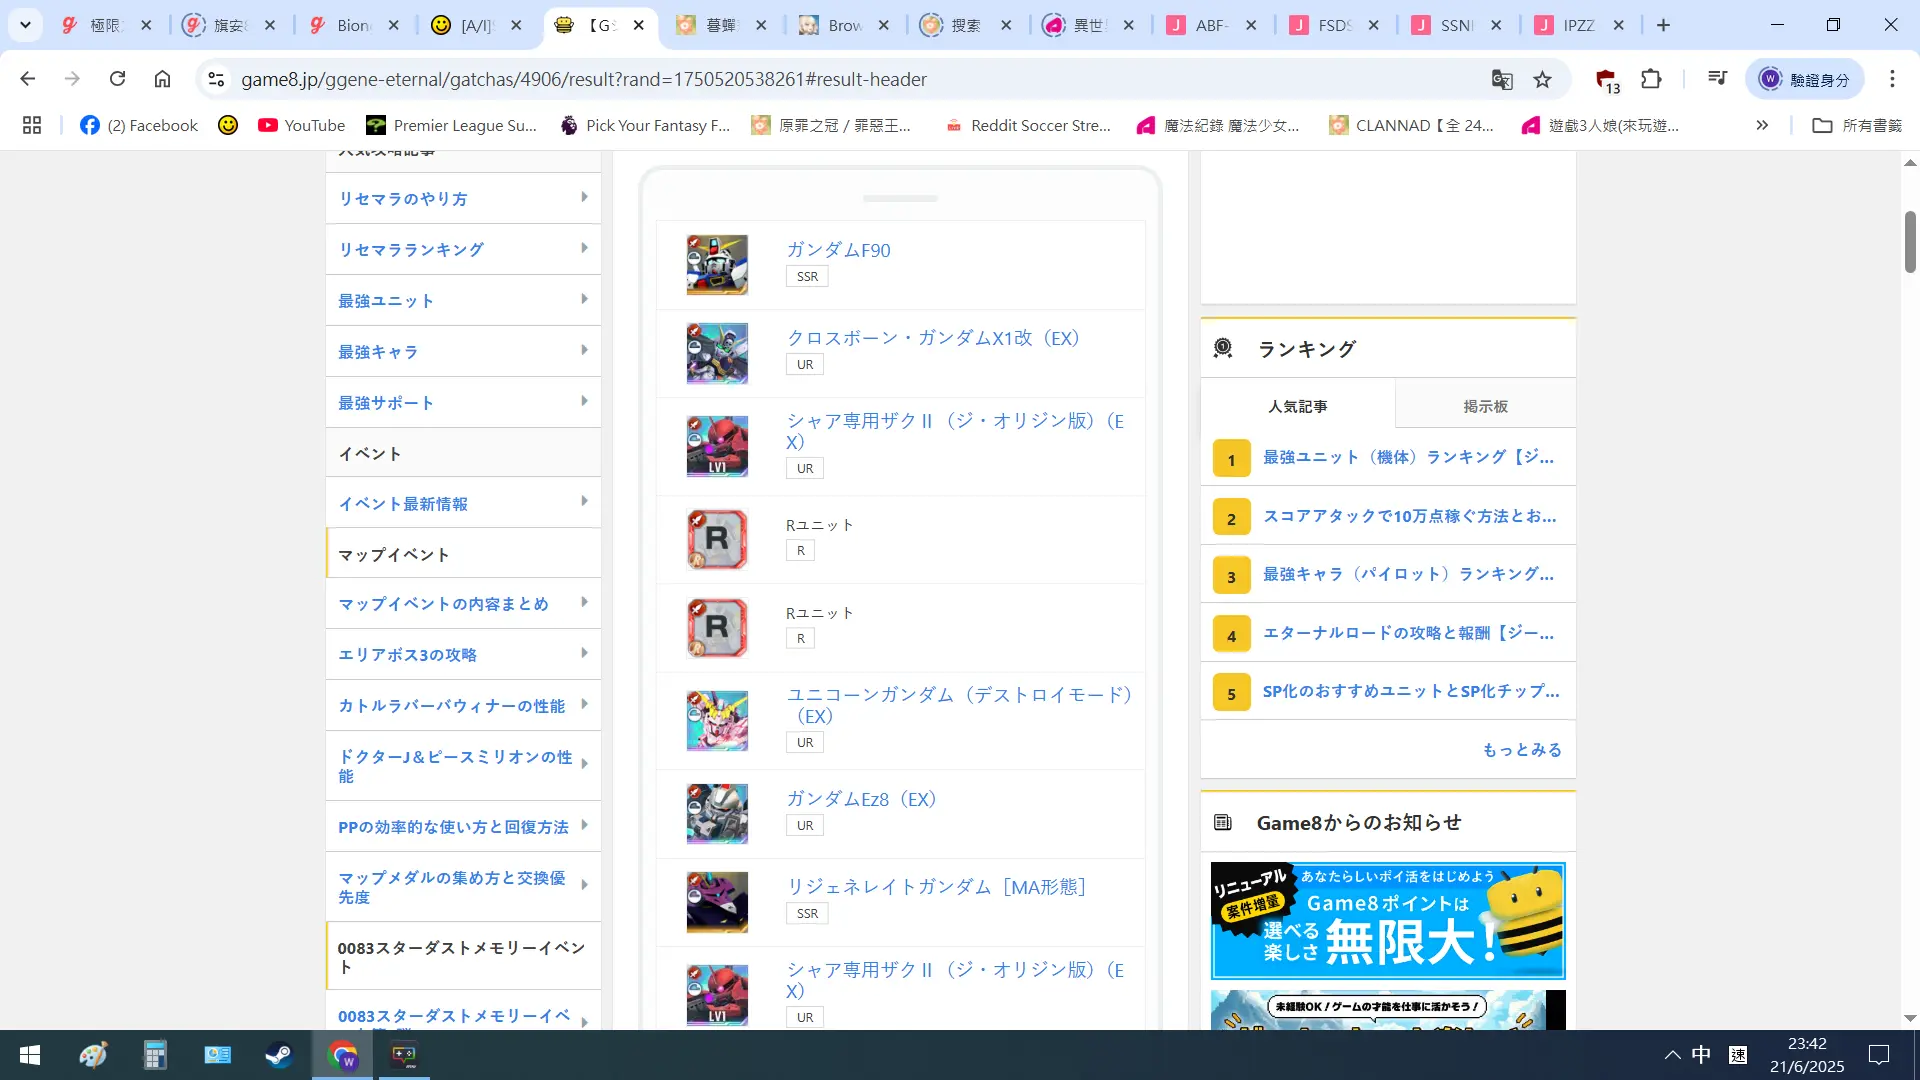Open the PPの効率的な使い方と回復方法 sidebar item

coord(463,826)
